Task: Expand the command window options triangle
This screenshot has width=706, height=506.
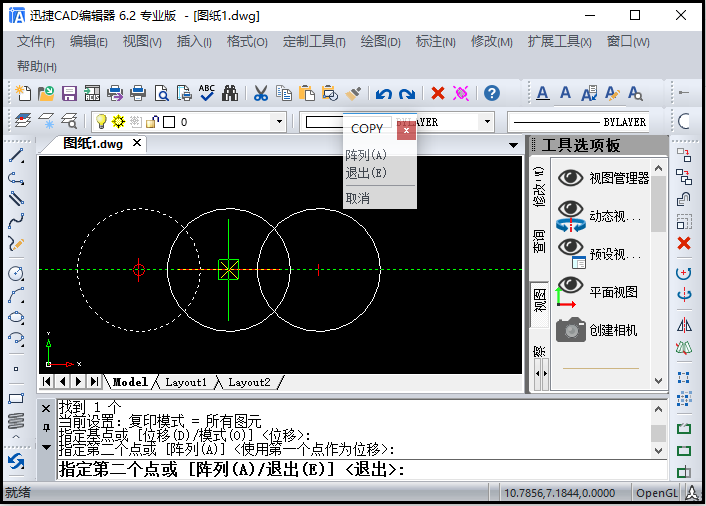Action: coord(46,447)
